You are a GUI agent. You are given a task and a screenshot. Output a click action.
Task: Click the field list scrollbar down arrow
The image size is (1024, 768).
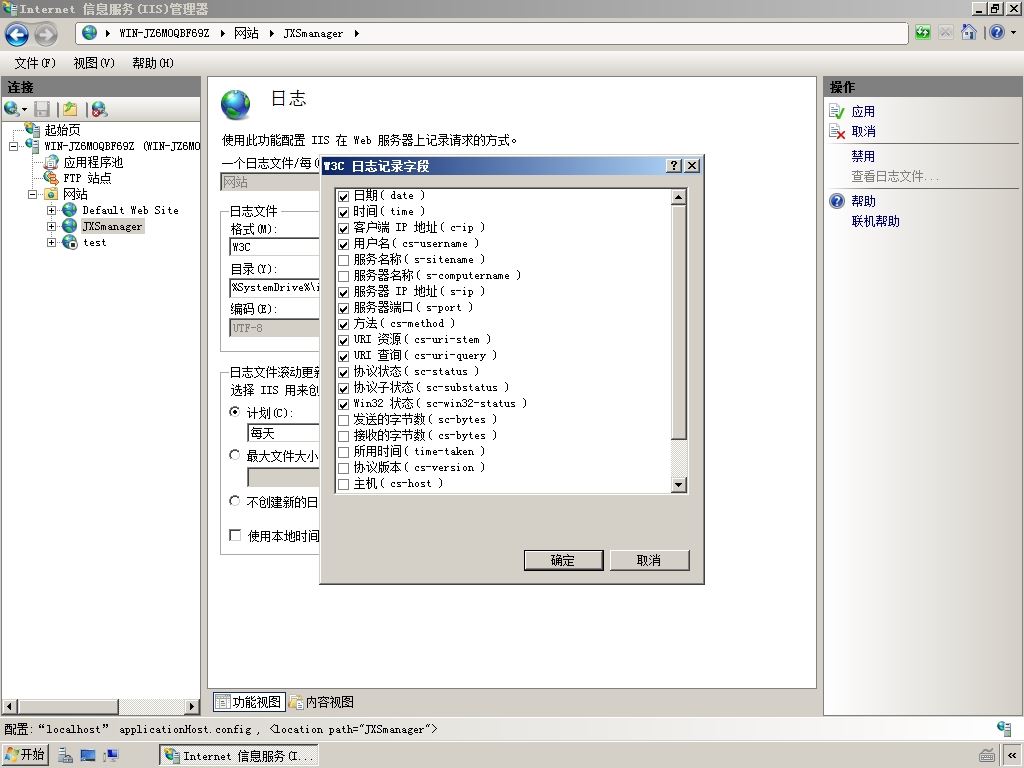pyautogui.click(x=679, y=485)
